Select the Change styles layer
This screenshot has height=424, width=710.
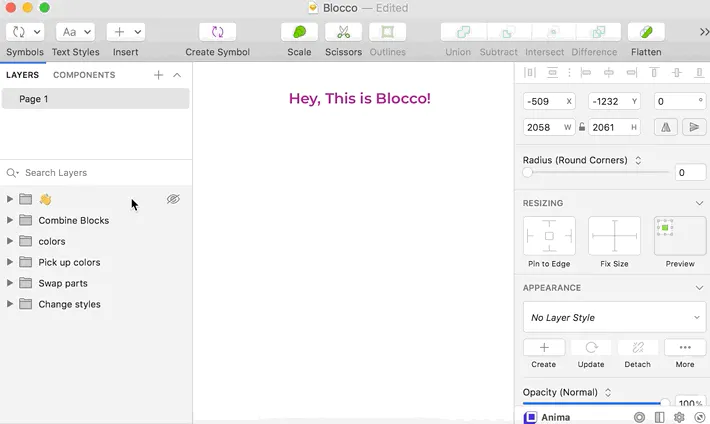click(69, 304)
